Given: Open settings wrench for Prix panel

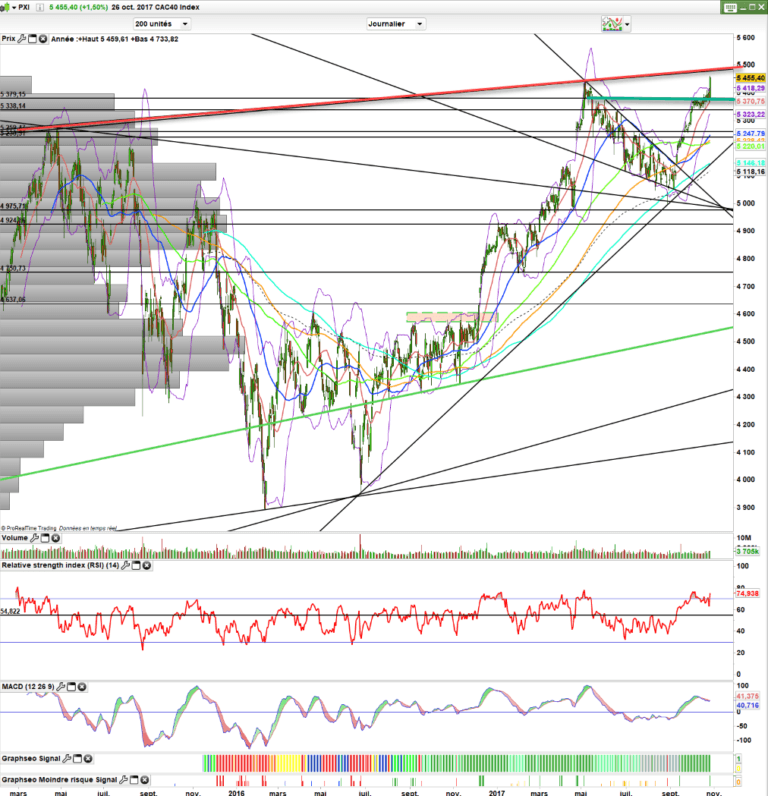Looking at the screenshot, I should tap(22, 38).
